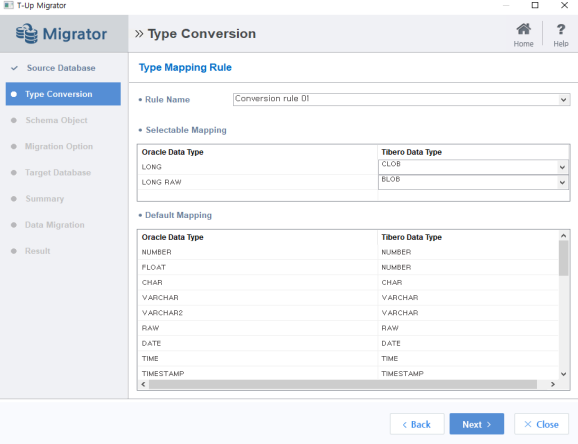The image size is (578, 444).
Task: Click the horizontal scrollbar of Default Mapping
Action: click(x=343, y=384)
